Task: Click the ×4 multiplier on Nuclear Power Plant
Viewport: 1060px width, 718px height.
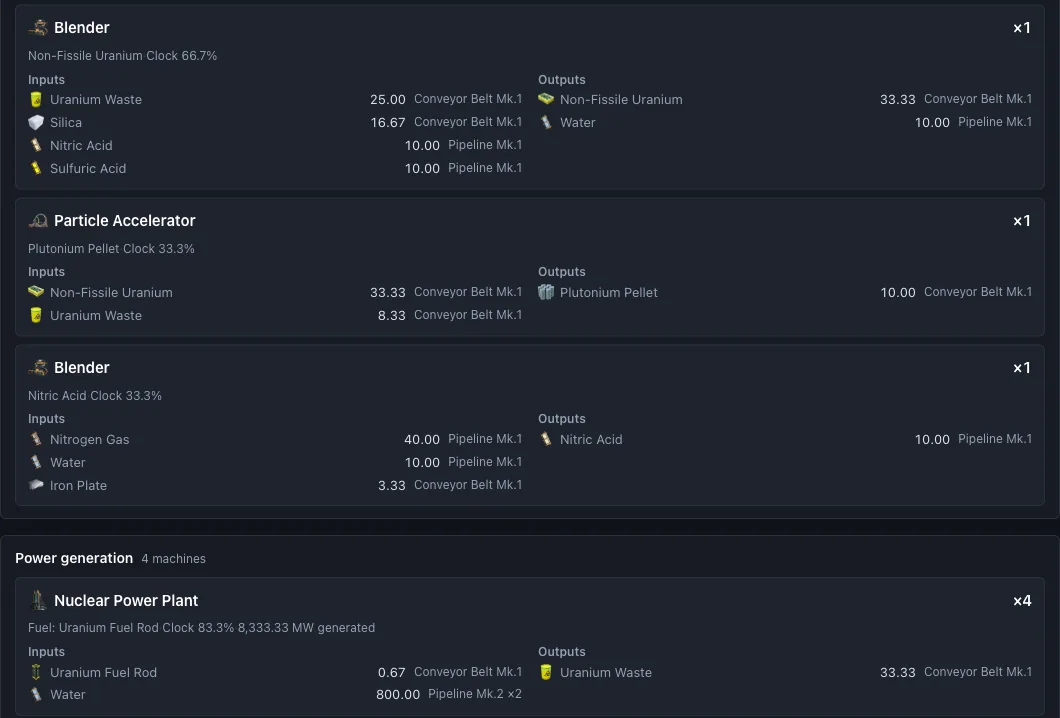Action: [x=1022, y=601]
